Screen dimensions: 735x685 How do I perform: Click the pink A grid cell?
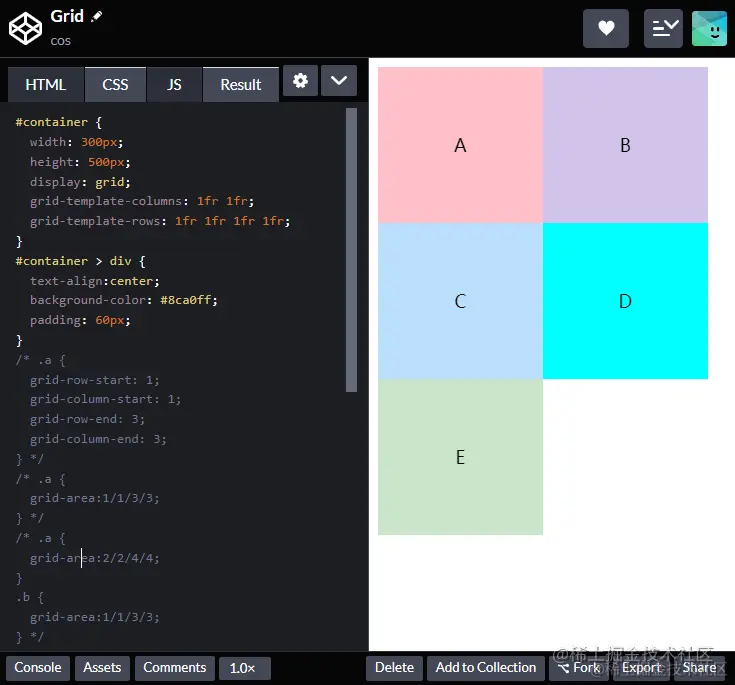tap(460, 145)
